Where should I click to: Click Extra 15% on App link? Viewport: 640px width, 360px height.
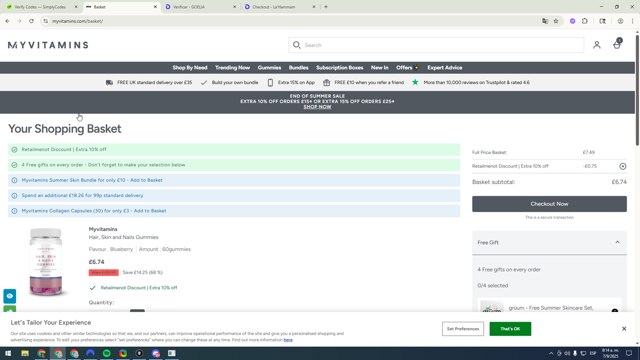pyautogui.click(x=296, y=82)
